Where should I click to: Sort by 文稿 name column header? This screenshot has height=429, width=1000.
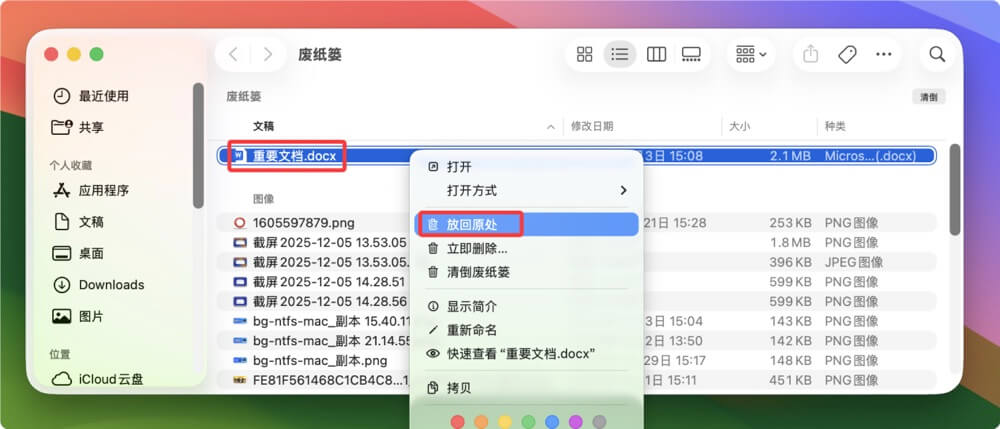(x=263, y=126)
